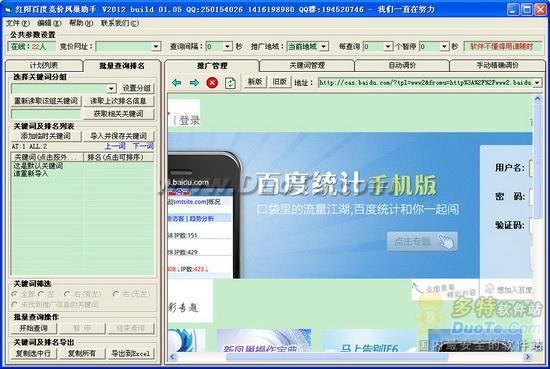Screen dimensions: 550x369
Task: Click the vertical scrollbar up arrow
Action: pyautogui.click(x=537, y=99)
